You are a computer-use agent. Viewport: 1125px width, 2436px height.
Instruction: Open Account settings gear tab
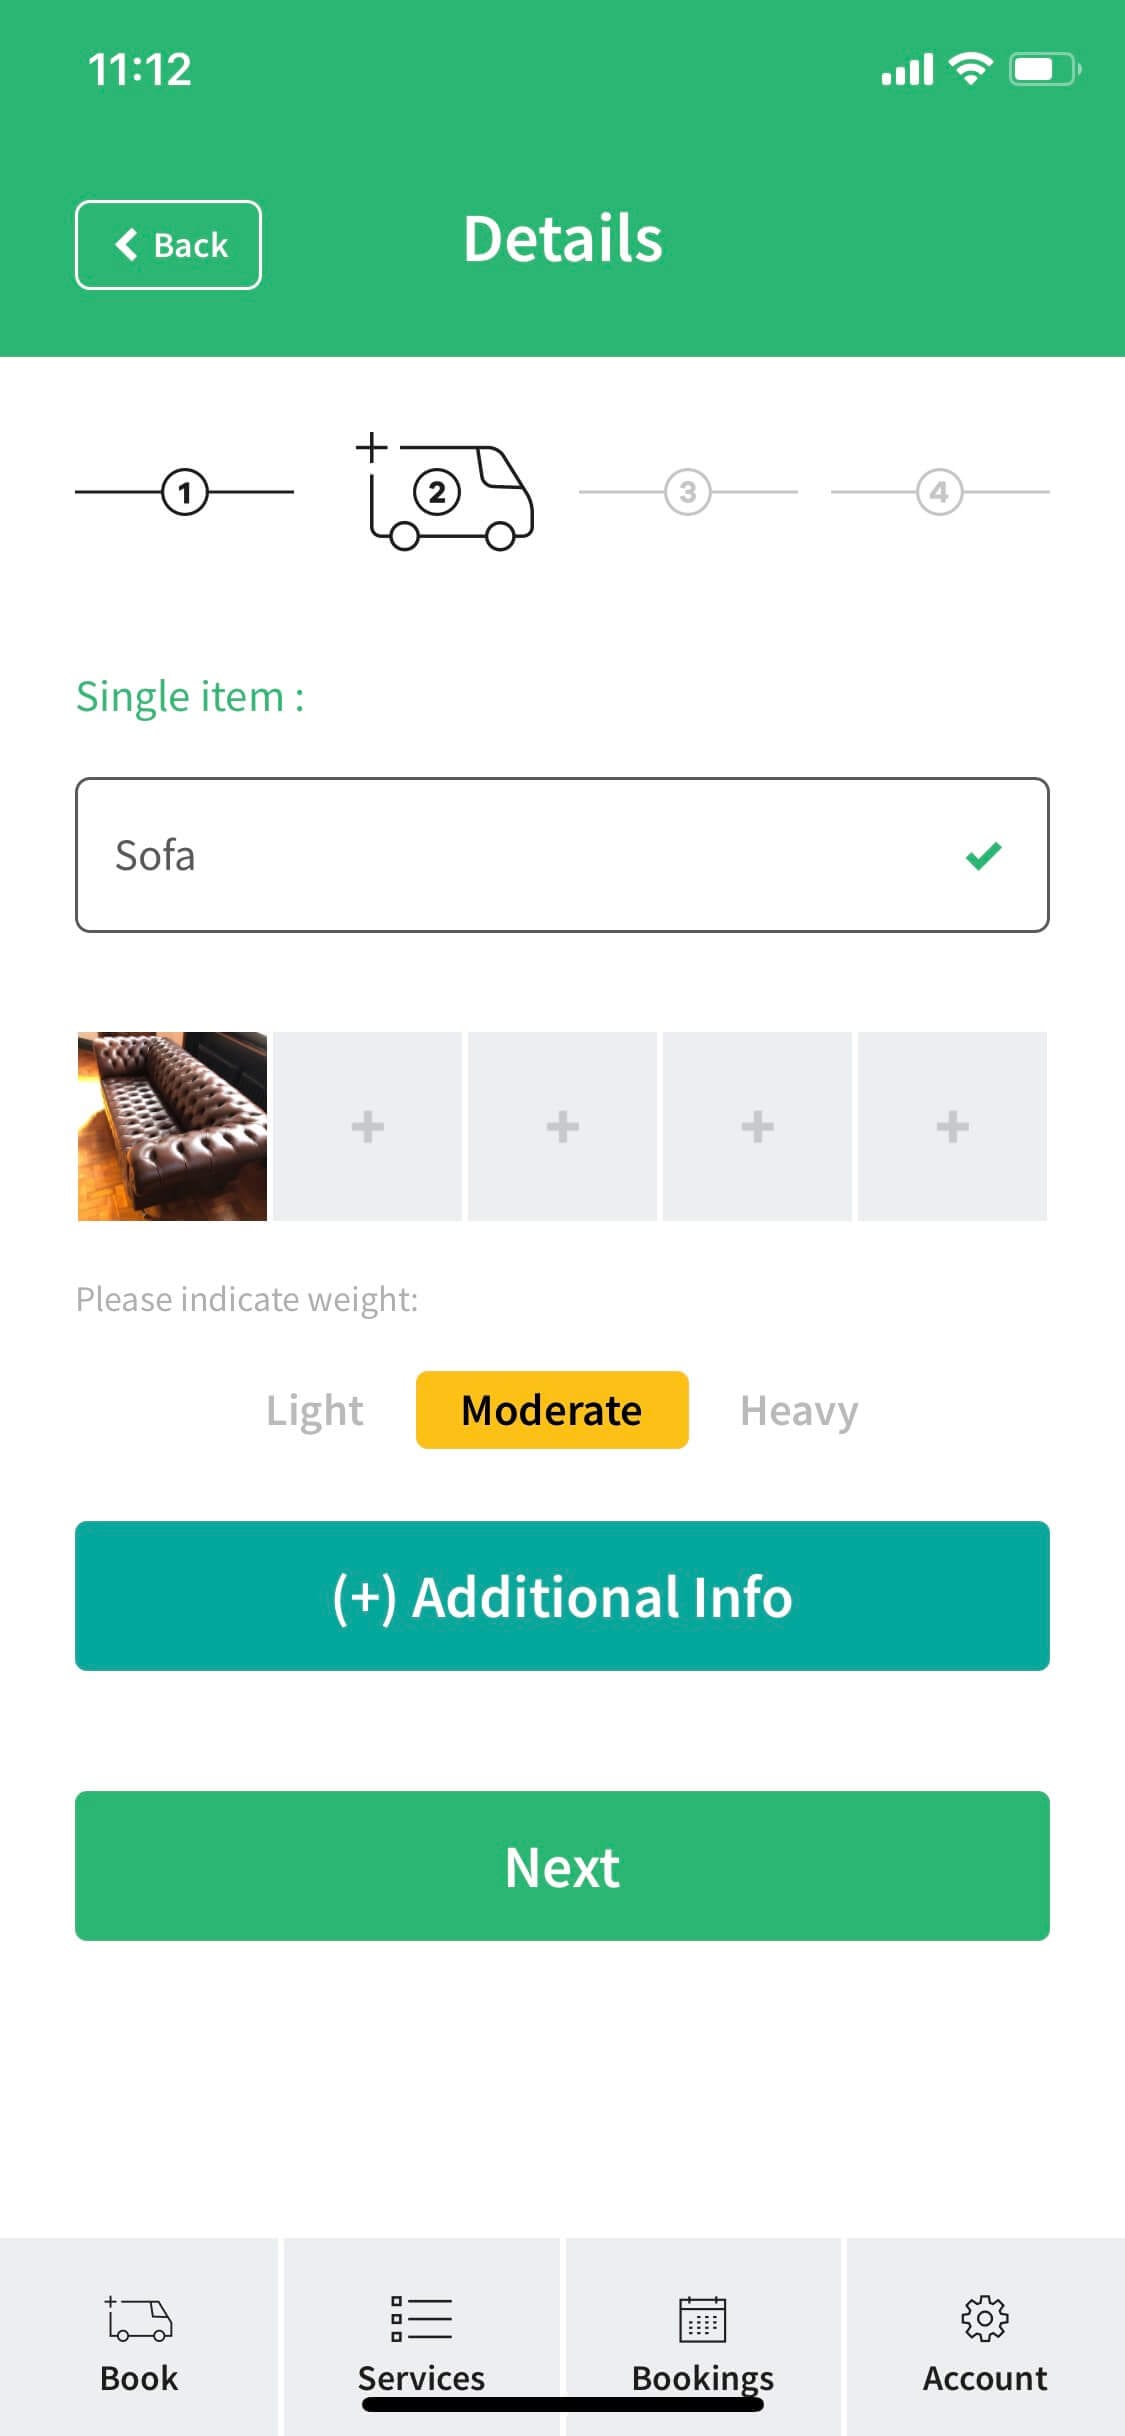tap(985, 2337)
